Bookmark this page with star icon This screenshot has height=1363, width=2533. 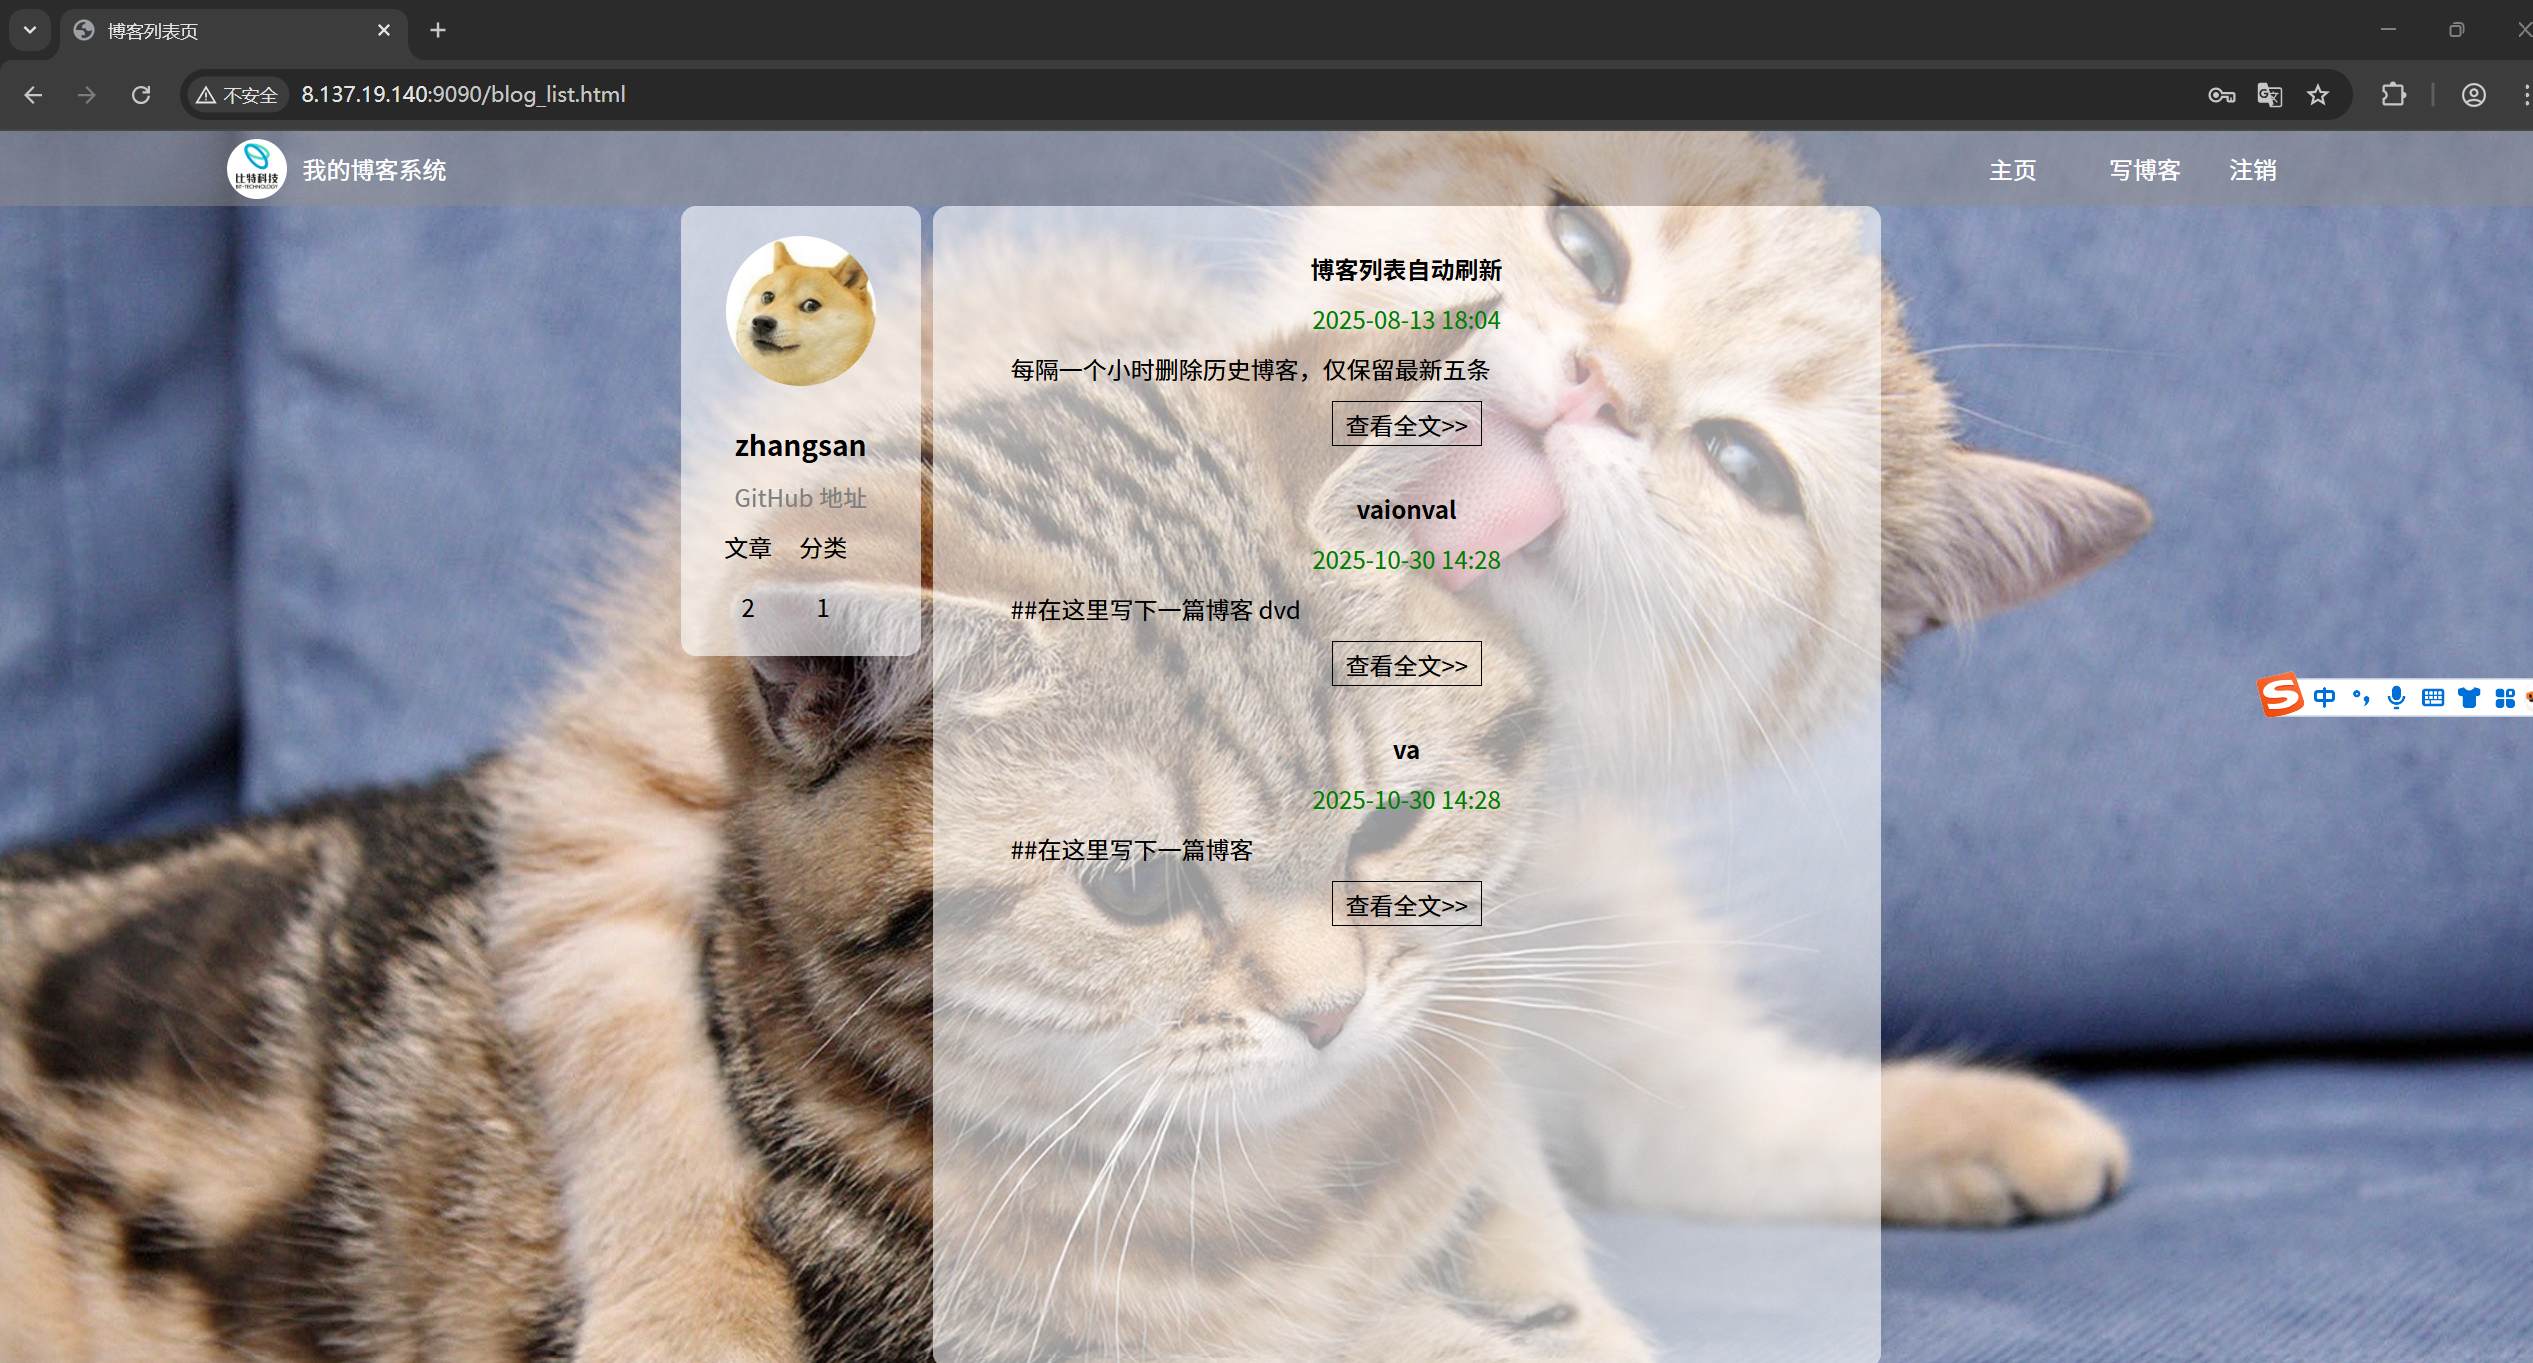click(2318, 95)
